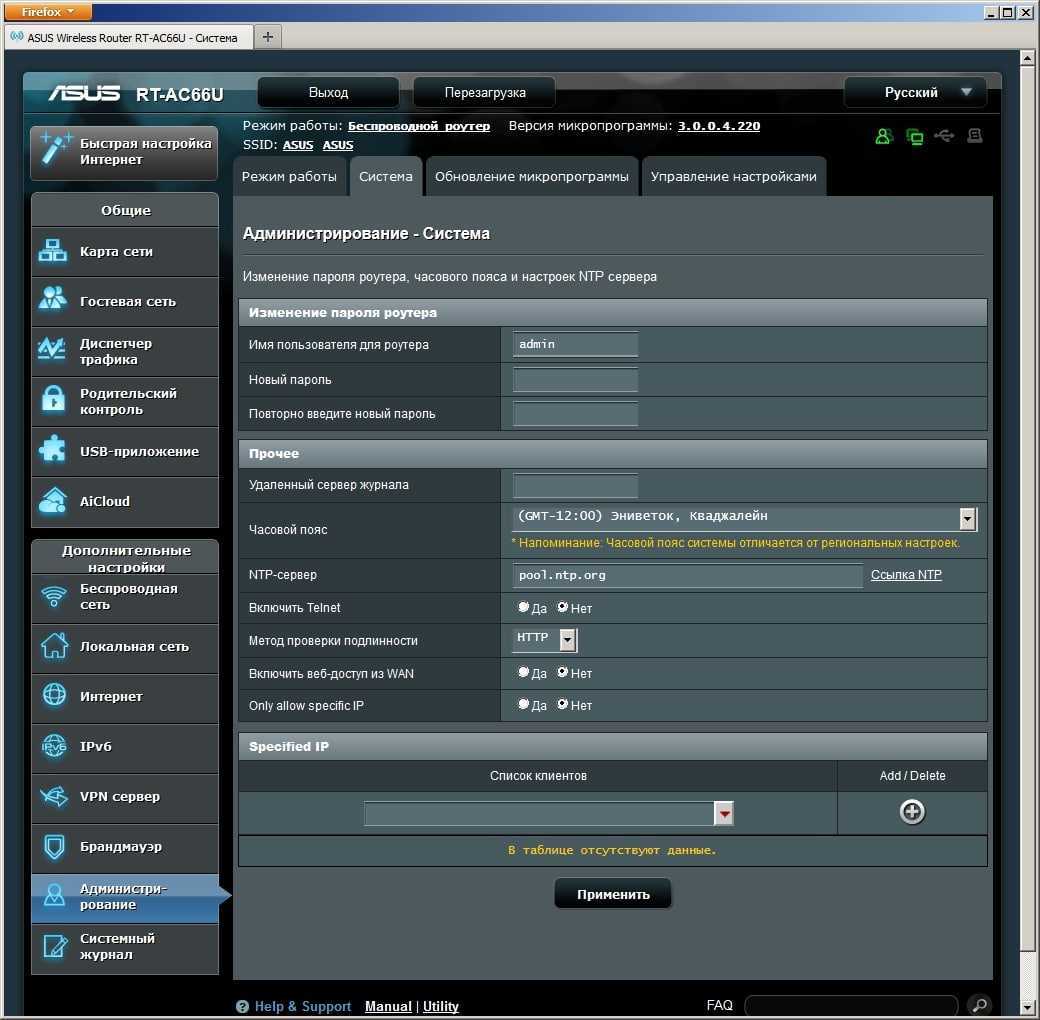
Task: Click the plus icon to add client
Action: tap(911, 812)
